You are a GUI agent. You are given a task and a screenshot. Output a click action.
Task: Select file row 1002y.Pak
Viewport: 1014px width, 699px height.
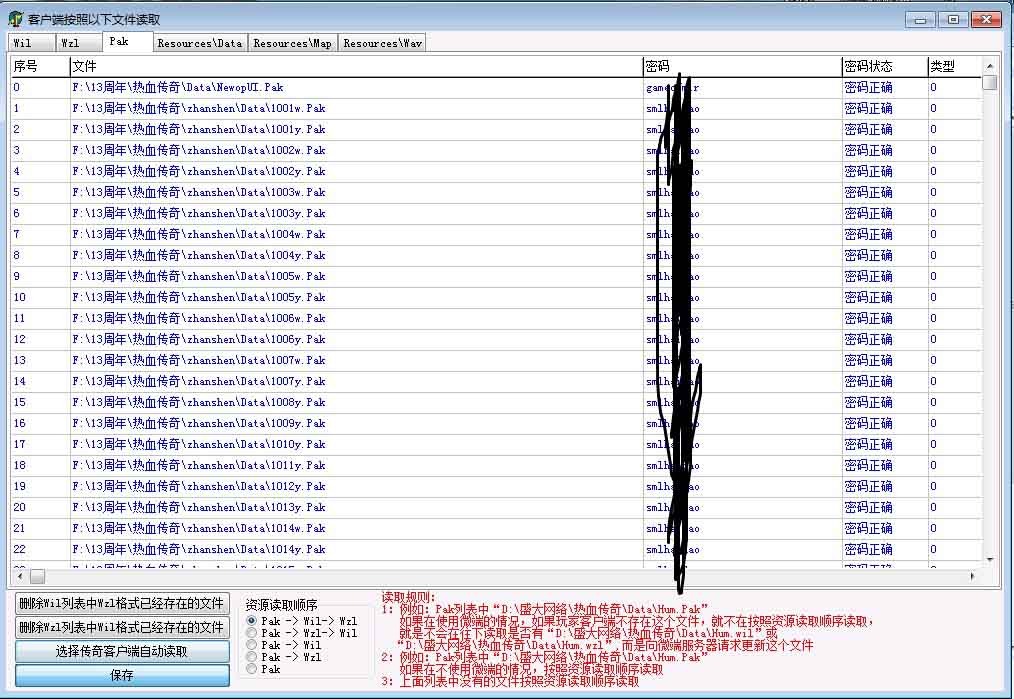(x=496, y=171)
